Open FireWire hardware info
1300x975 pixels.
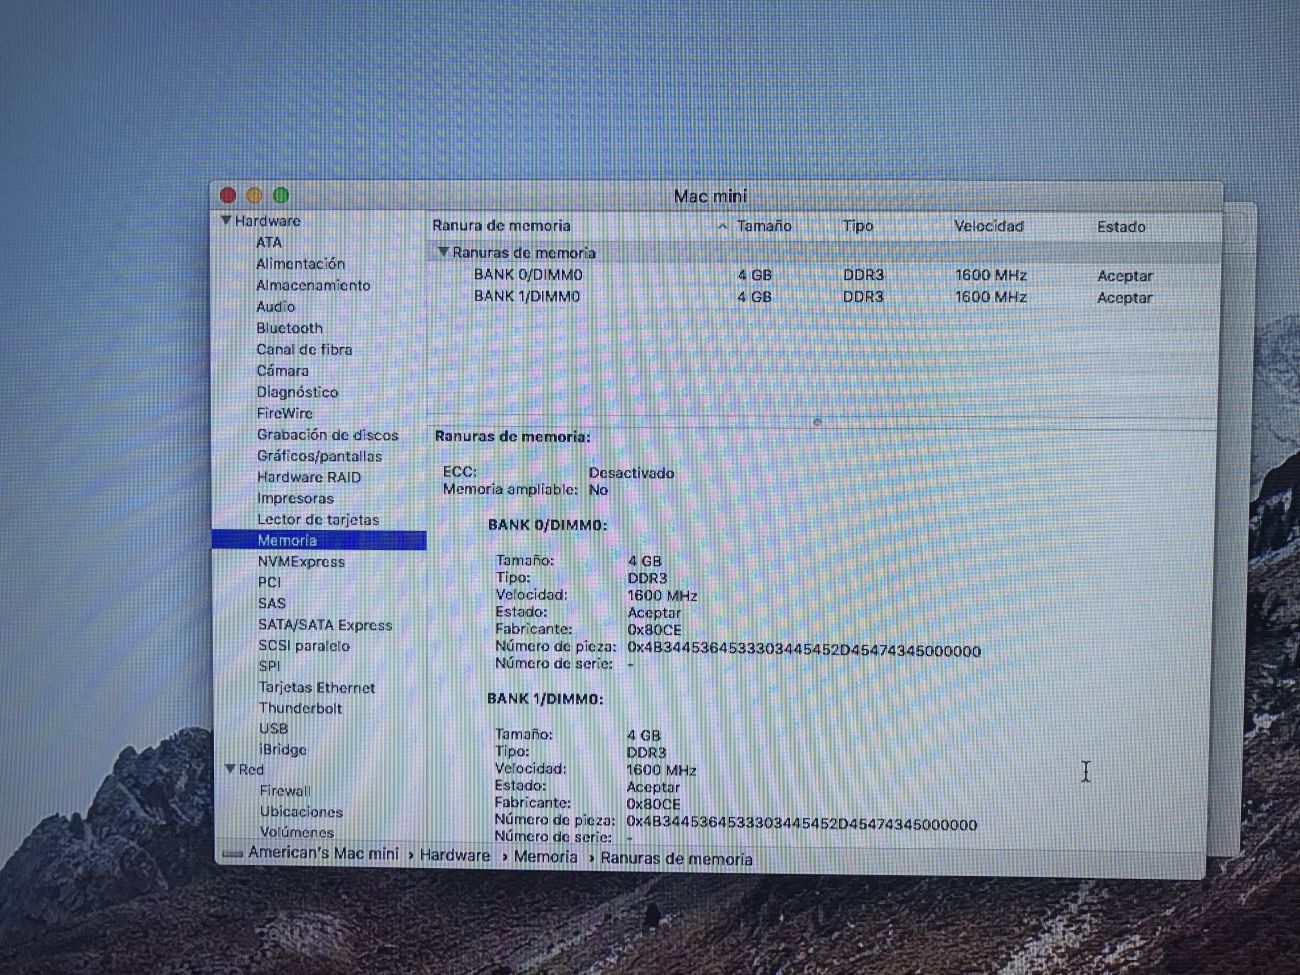pyautogui.click(x=284, y=413)
